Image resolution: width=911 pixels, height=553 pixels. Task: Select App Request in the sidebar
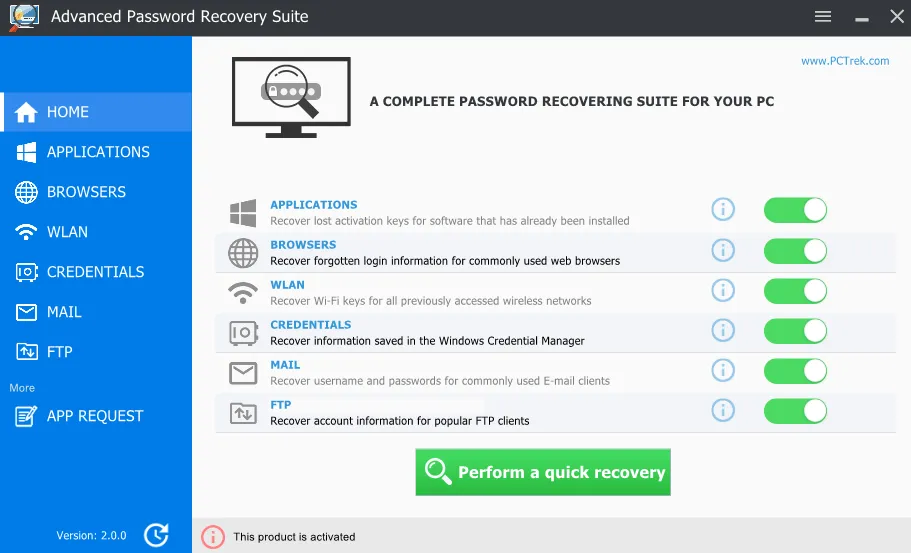click(94, 416)
